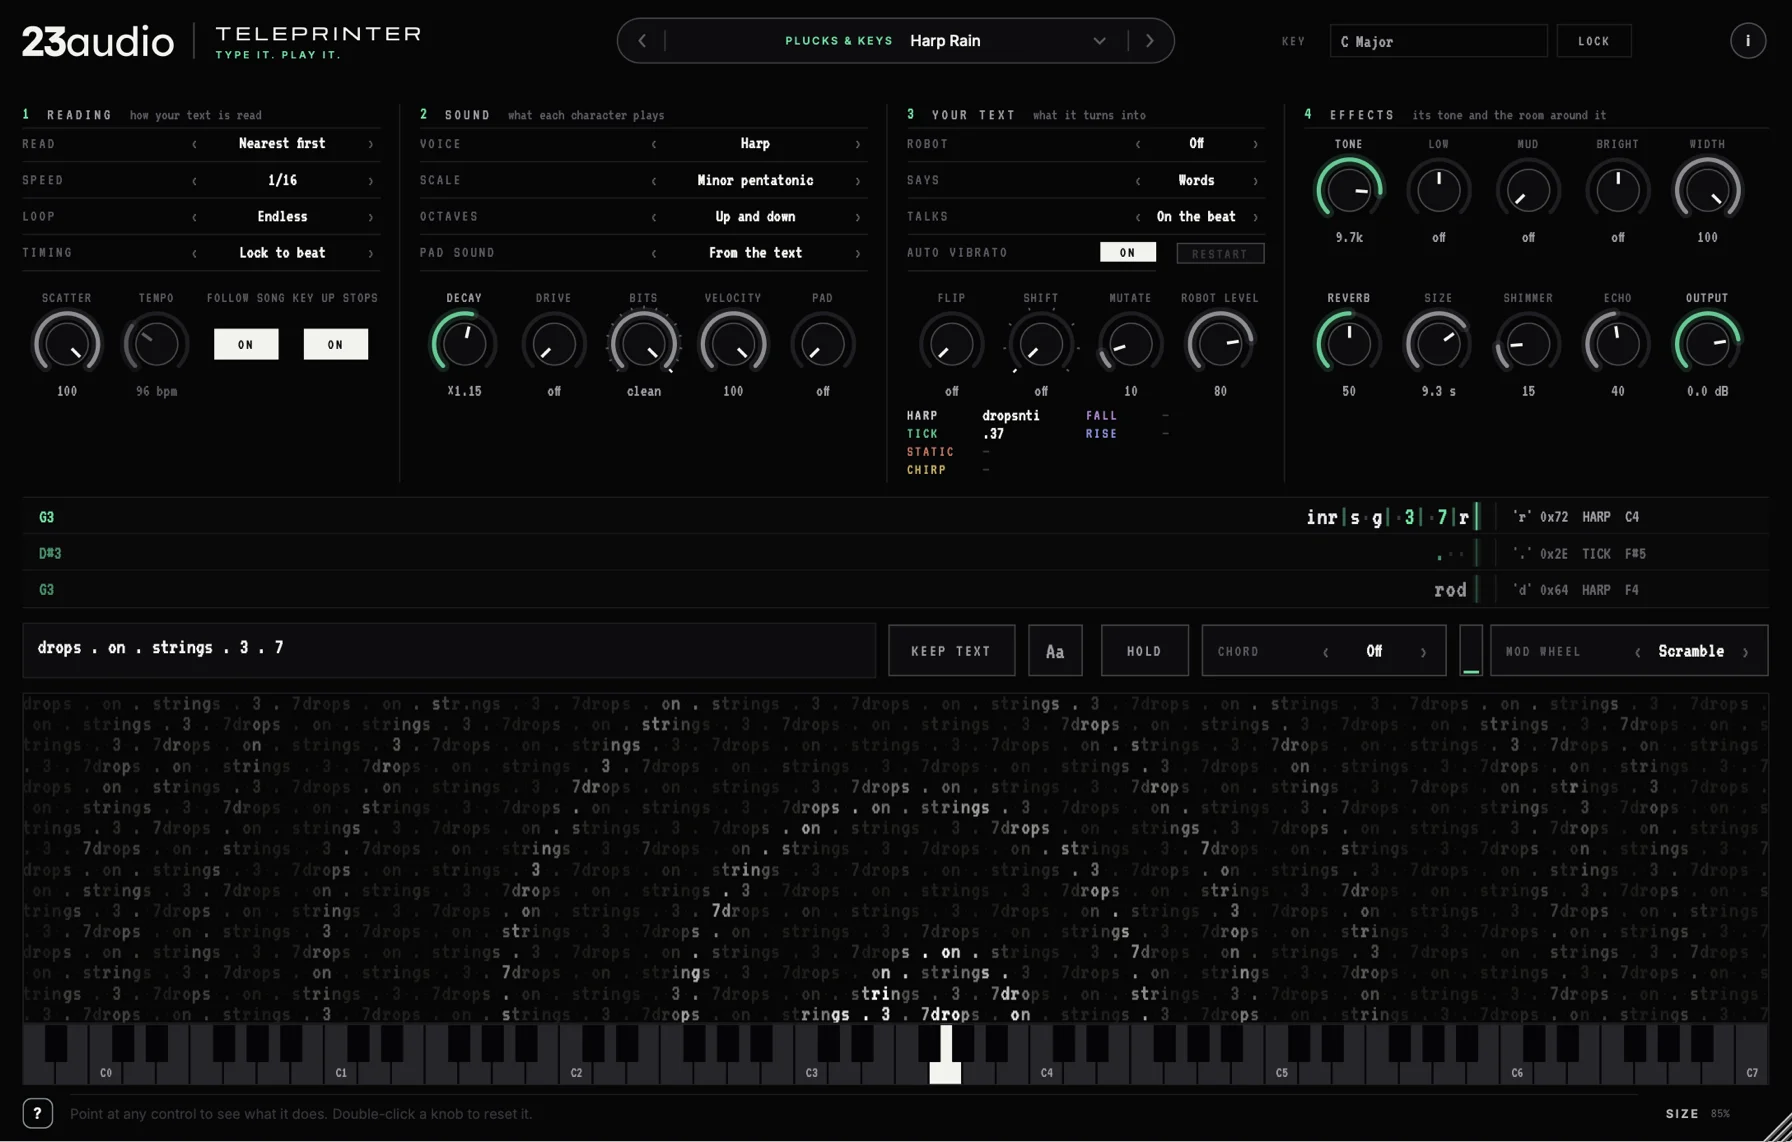
Task: Click the Keep Text button
Action: click(951, 651)
